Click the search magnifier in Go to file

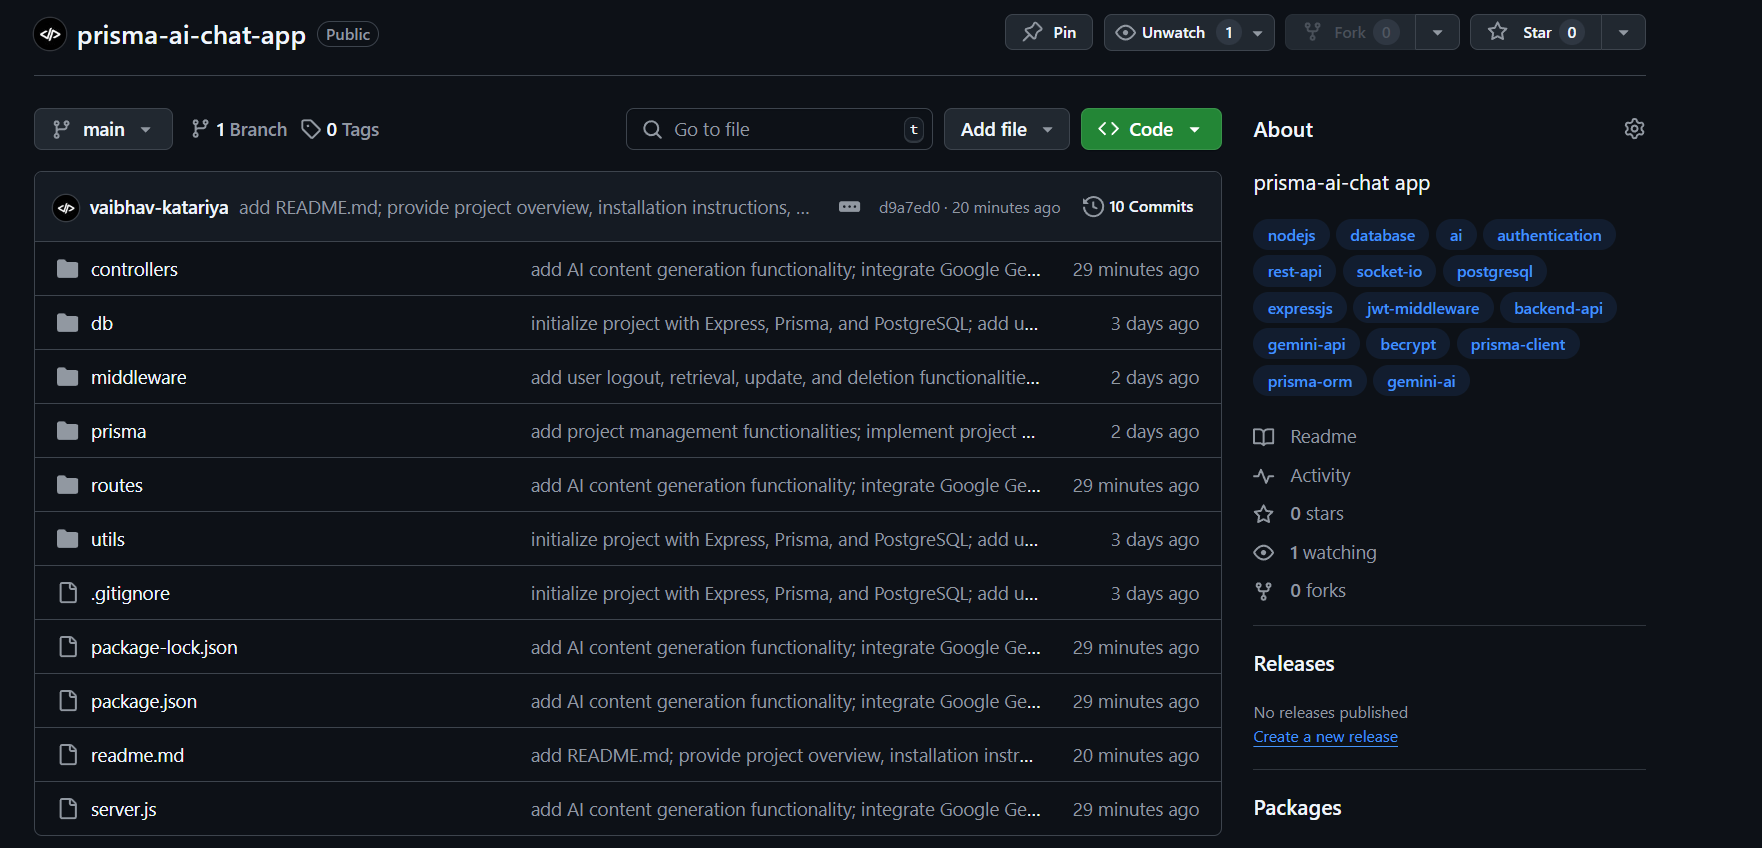click(652, 129)
